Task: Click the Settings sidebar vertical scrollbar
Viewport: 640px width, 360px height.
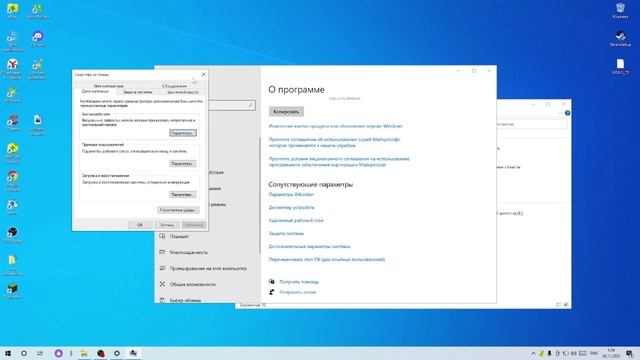Action: click(x=260, y=195)
